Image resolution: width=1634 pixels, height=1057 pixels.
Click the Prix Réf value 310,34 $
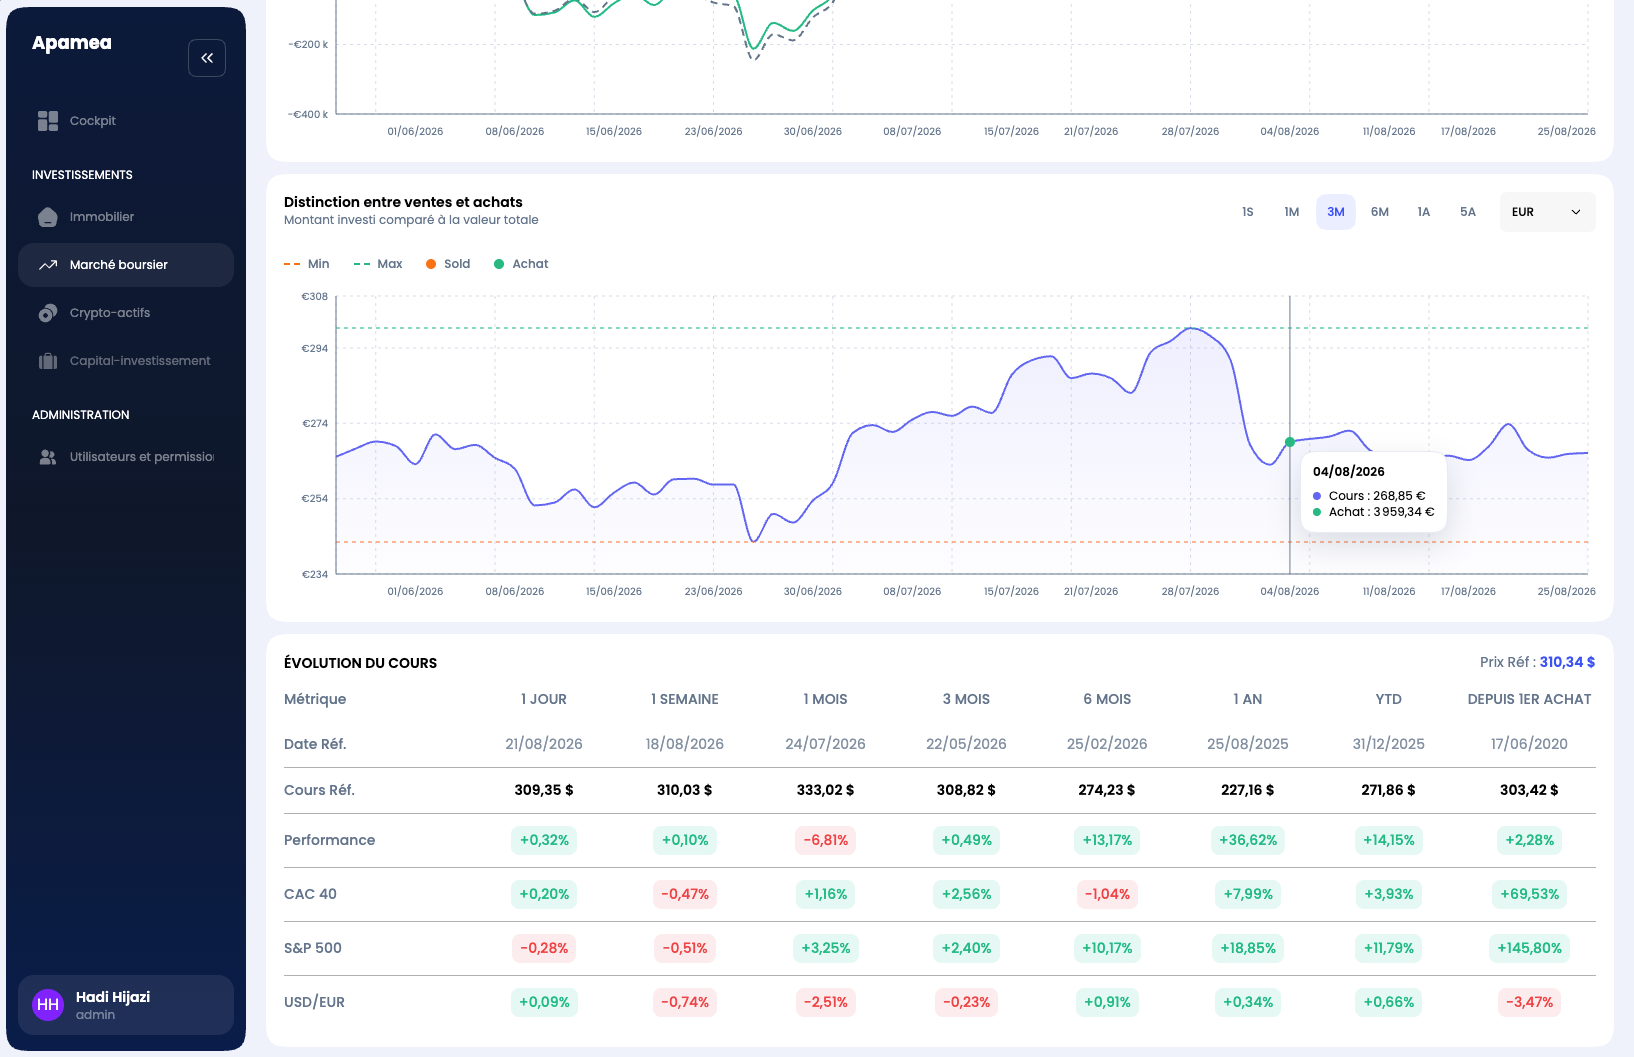(1567, 662)
